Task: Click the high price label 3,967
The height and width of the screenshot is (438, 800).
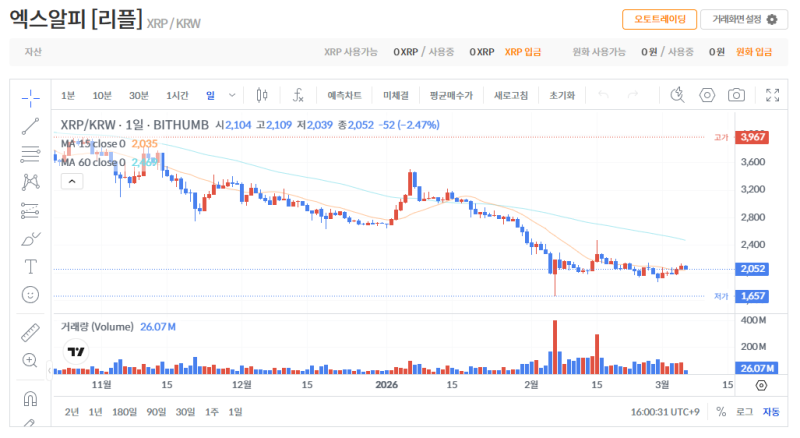Action: (x=752, y=137)
